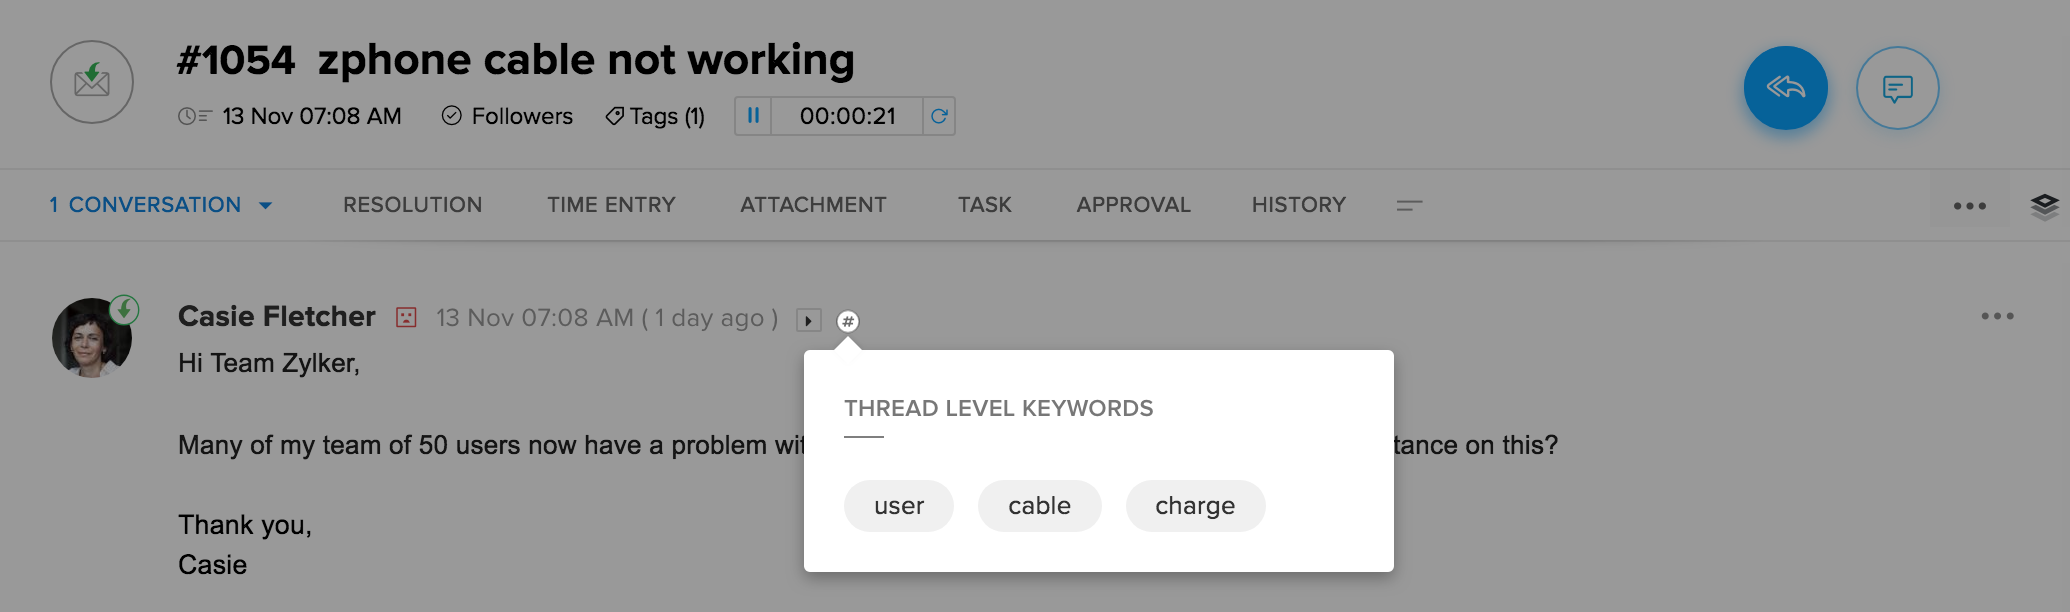Open message thread more actions ellipsis
2070x612 pixels.
click(x=1997, y=316)
